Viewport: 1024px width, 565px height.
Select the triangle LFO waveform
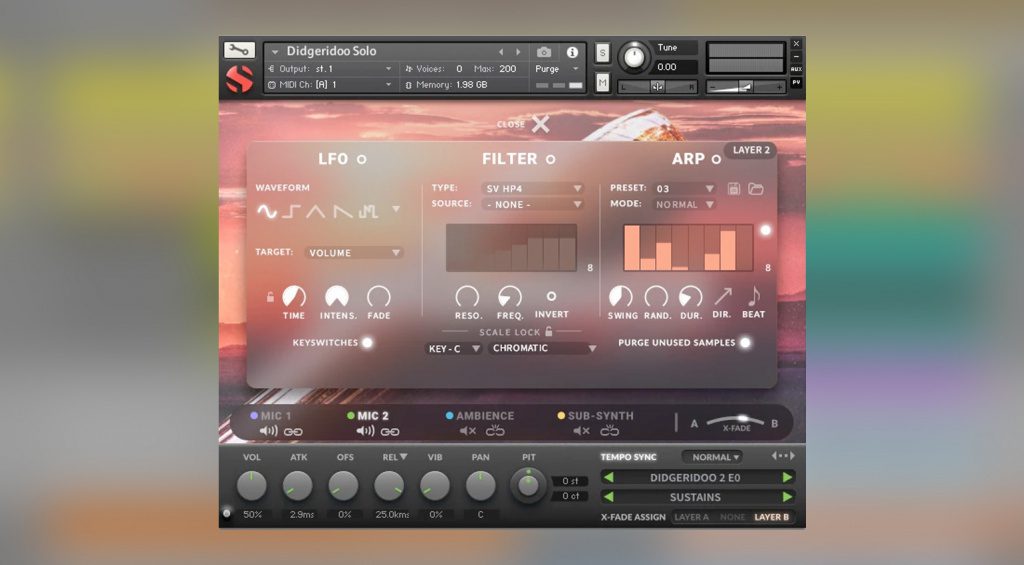point(316,211)
